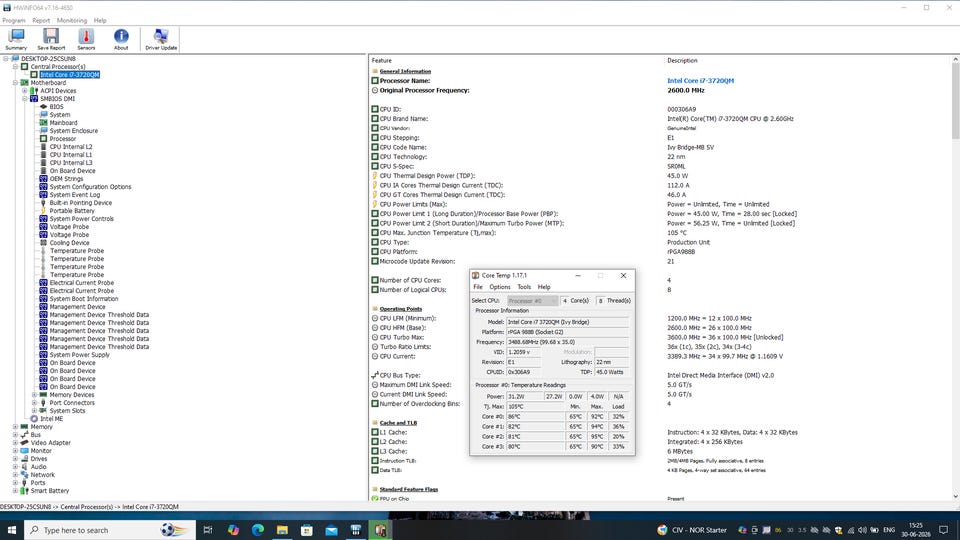
Task: Open the Summary toolbar button
Action: (x=16, y=39)
